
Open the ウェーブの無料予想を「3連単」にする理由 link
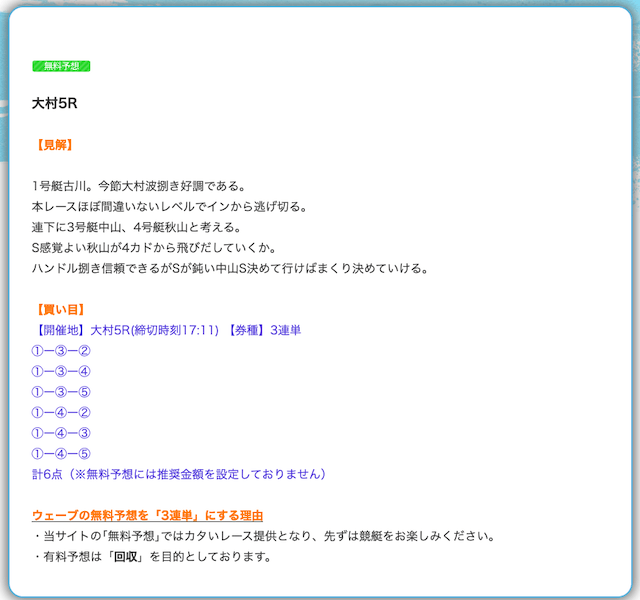tap(147, 516)
